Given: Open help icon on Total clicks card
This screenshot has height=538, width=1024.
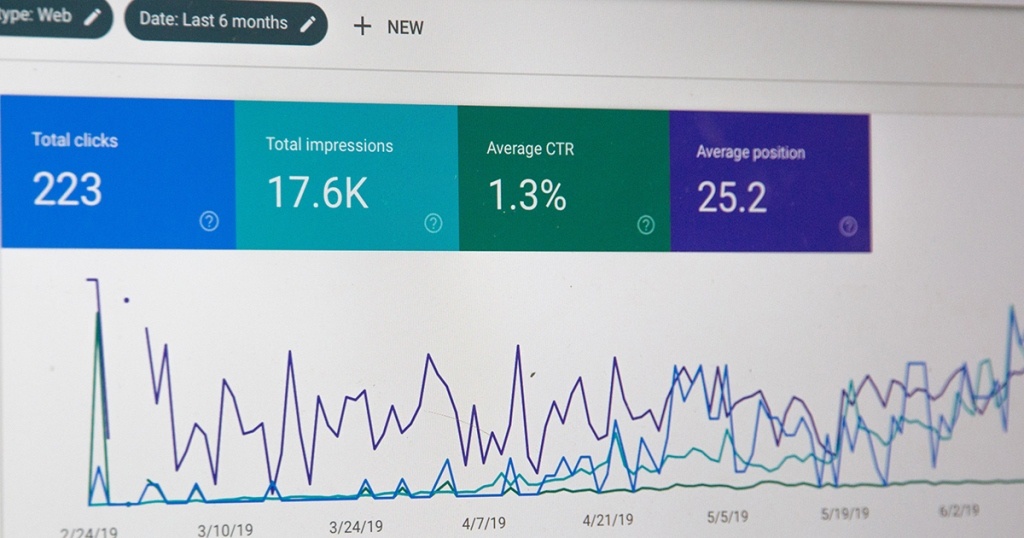Looking at the screenshot, I should (209, 222).
